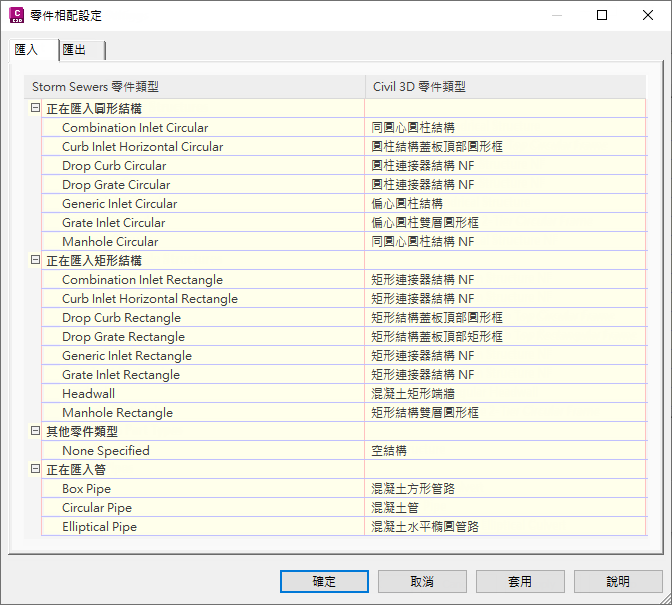Click the Combination Inlet Rectangle 矩形連接器結構 NF cell
This screenshot has height=605, width=672.
point(506,280)
